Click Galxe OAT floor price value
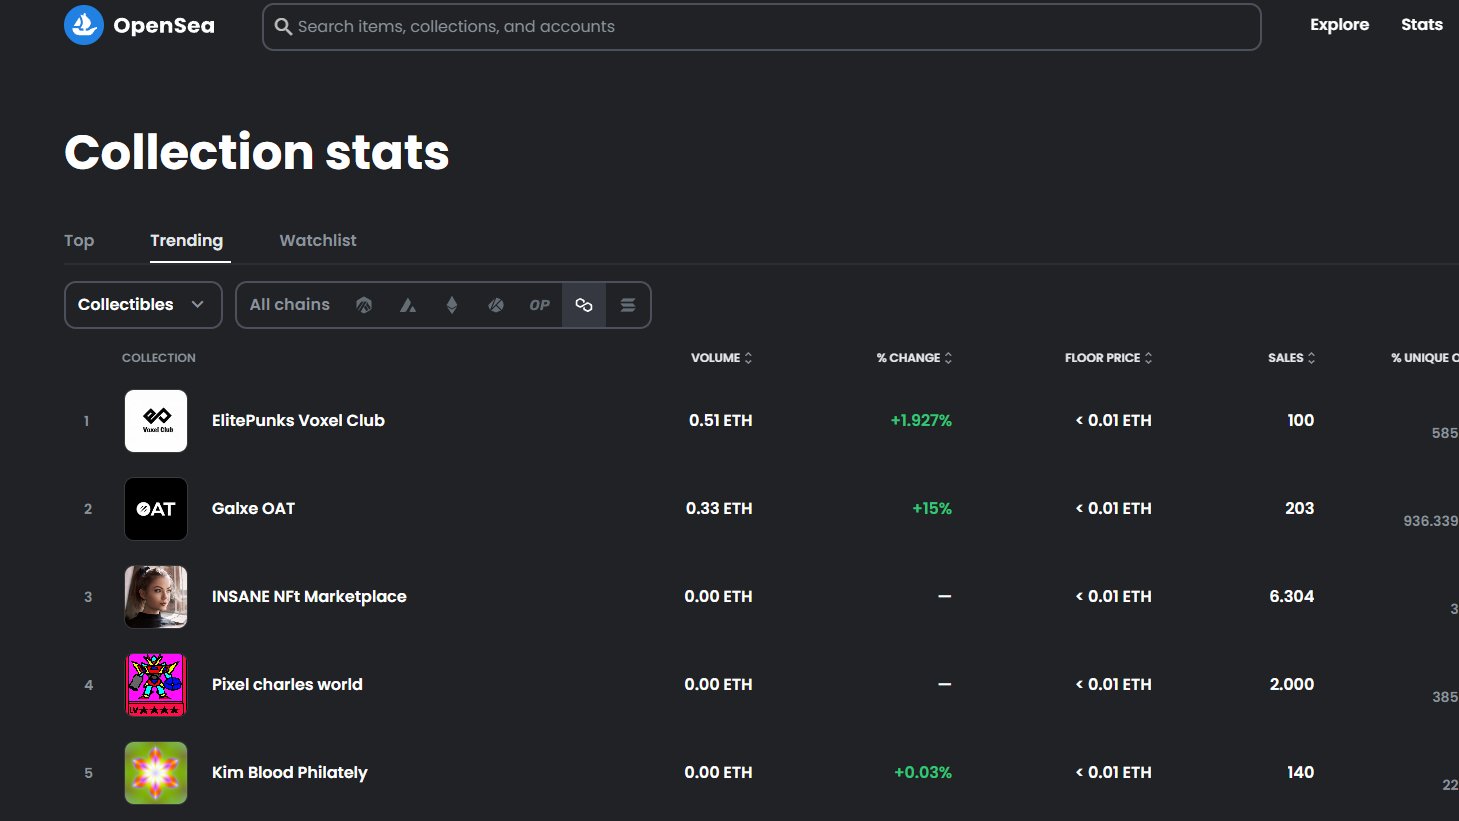 (x=1113, y=509)
